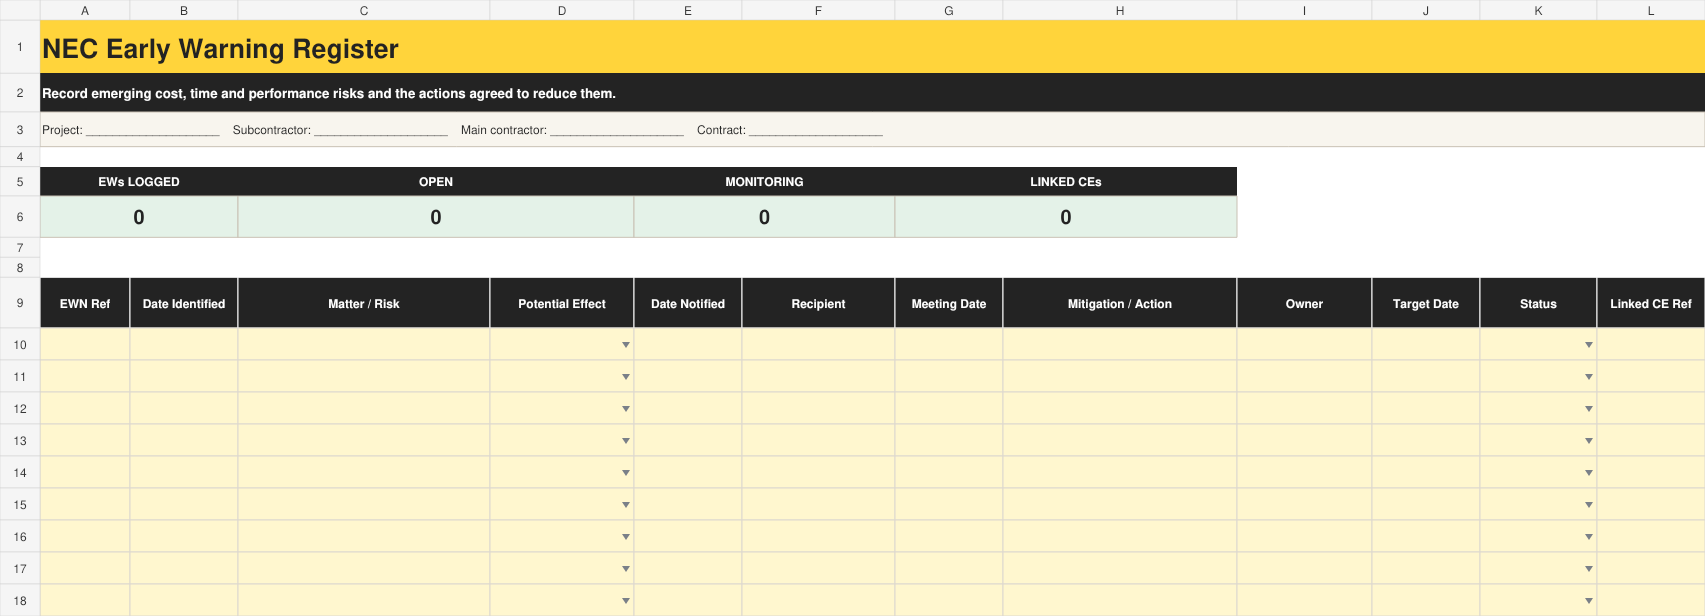1705x616 pixels.
Task: Click the Date Notified column heading
Action: pyautogui.click(x=688, y=304)
